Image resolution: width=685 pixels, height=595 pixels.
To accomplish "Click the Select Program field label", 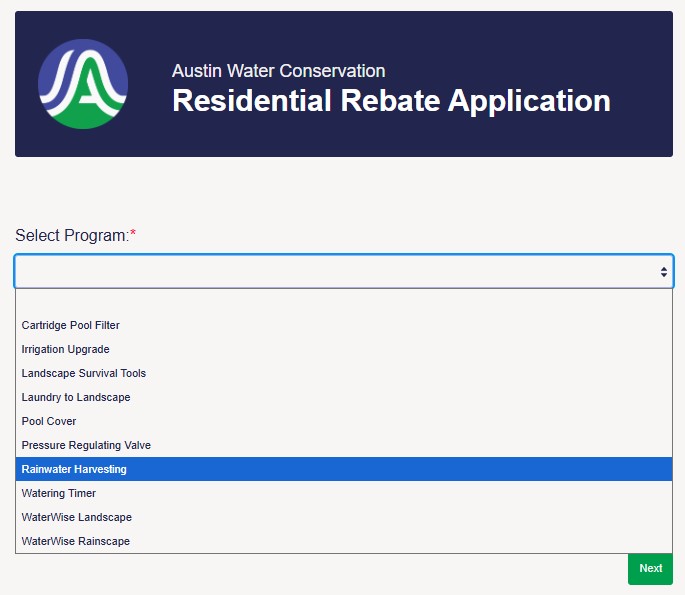I will tap(71, 236).
